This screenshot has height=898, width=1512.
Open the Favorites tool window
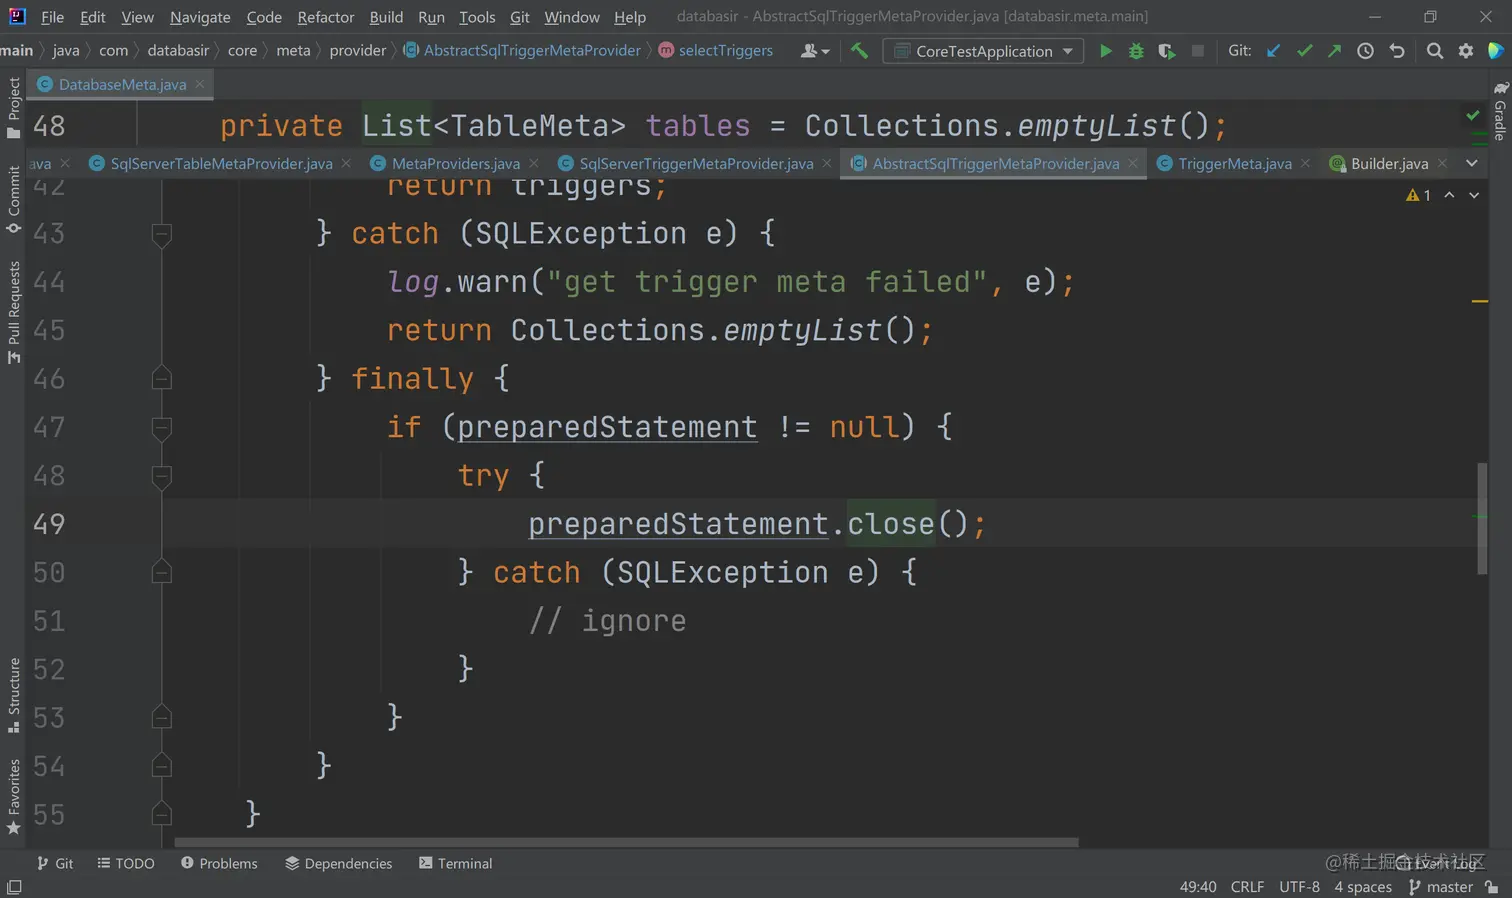point(14,797)
